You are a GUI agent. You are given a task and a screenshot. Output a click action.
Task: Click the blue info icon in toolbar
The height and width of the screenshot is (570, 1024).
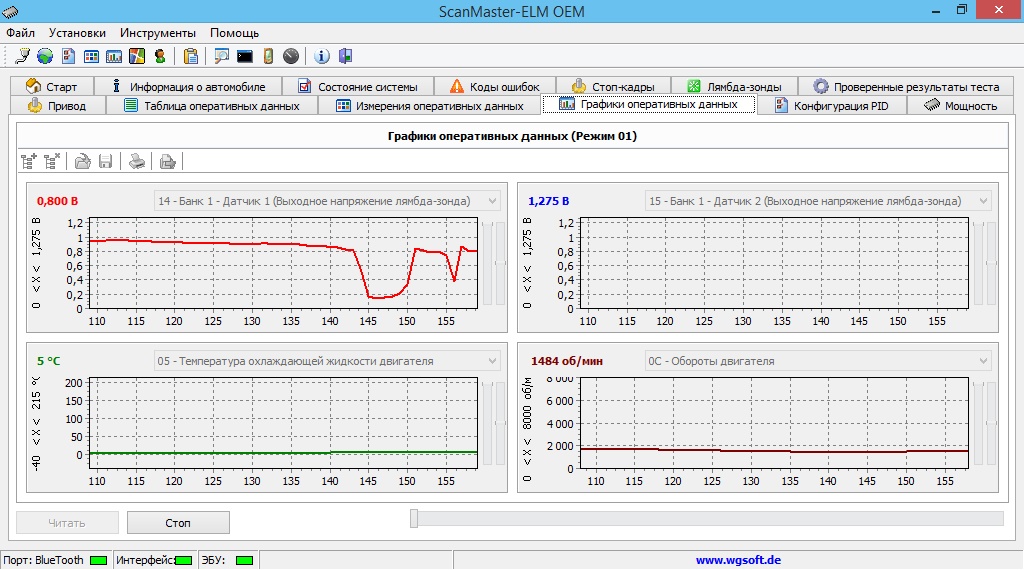click(322, 56)
